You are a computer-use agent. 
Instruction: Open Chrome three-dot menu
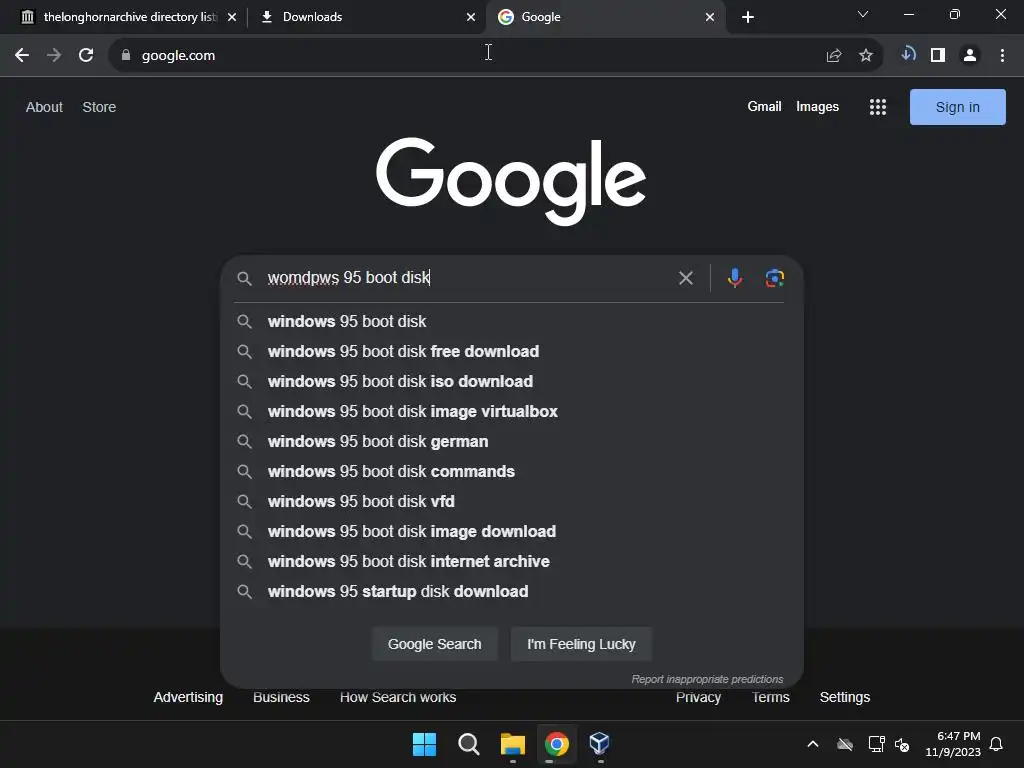tap(1002, 56)
